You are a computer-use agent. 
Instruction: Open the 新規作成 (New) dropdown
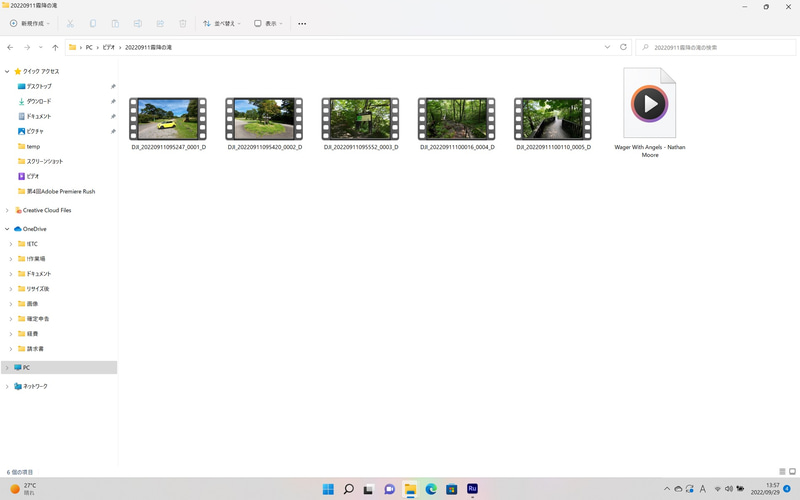pos(30,23)
